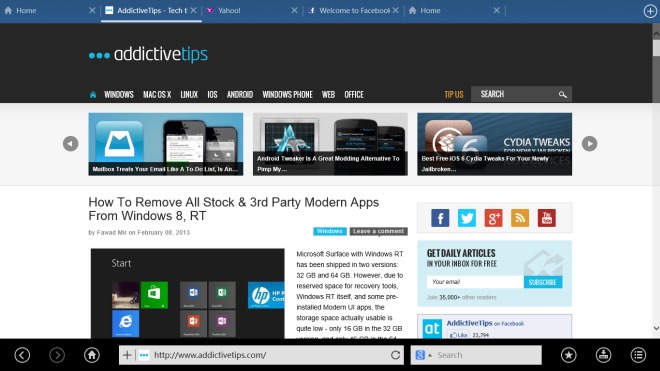Show previous carousel slide arrow
The height and width of the screenshot is (371, 660).
(71, 144)
